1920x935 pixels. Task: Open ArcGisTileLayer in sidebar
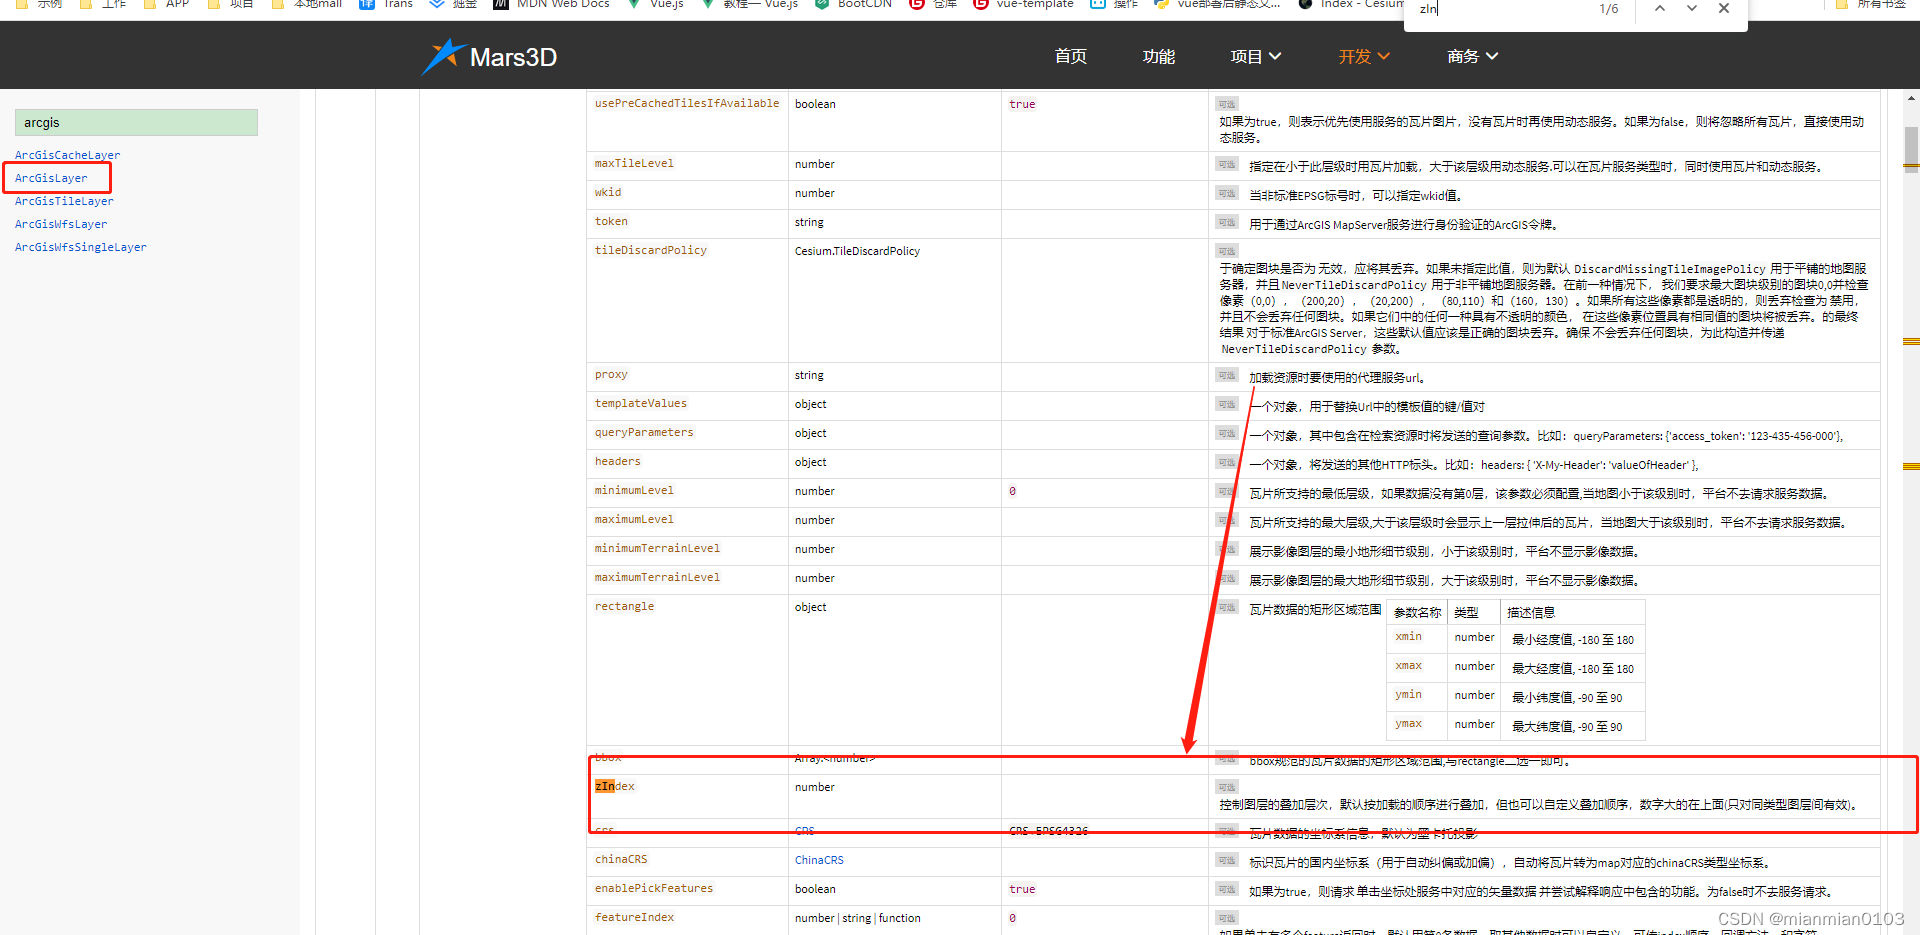click(64, 201)
